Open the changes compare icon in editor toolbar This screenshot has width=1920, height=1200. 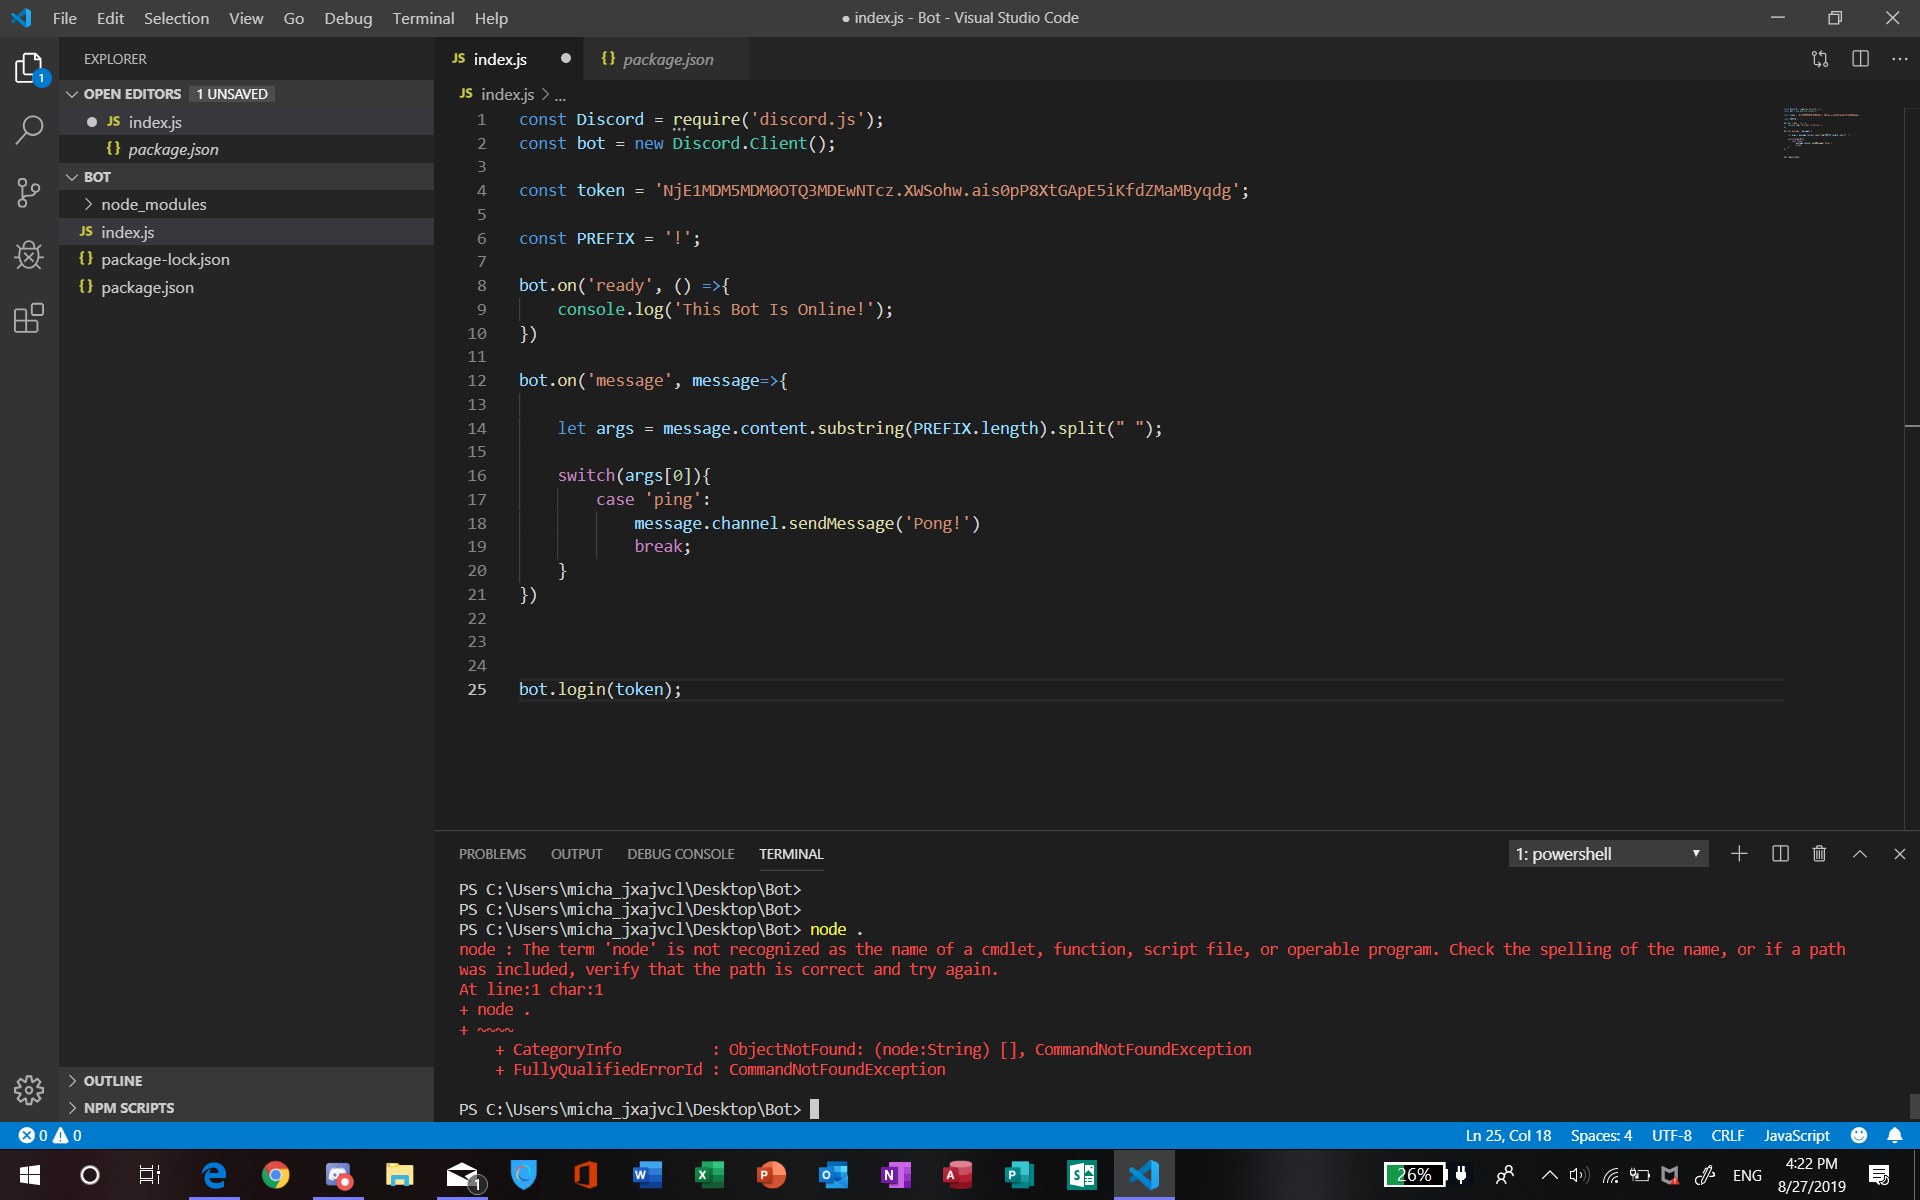point(1820,59)
